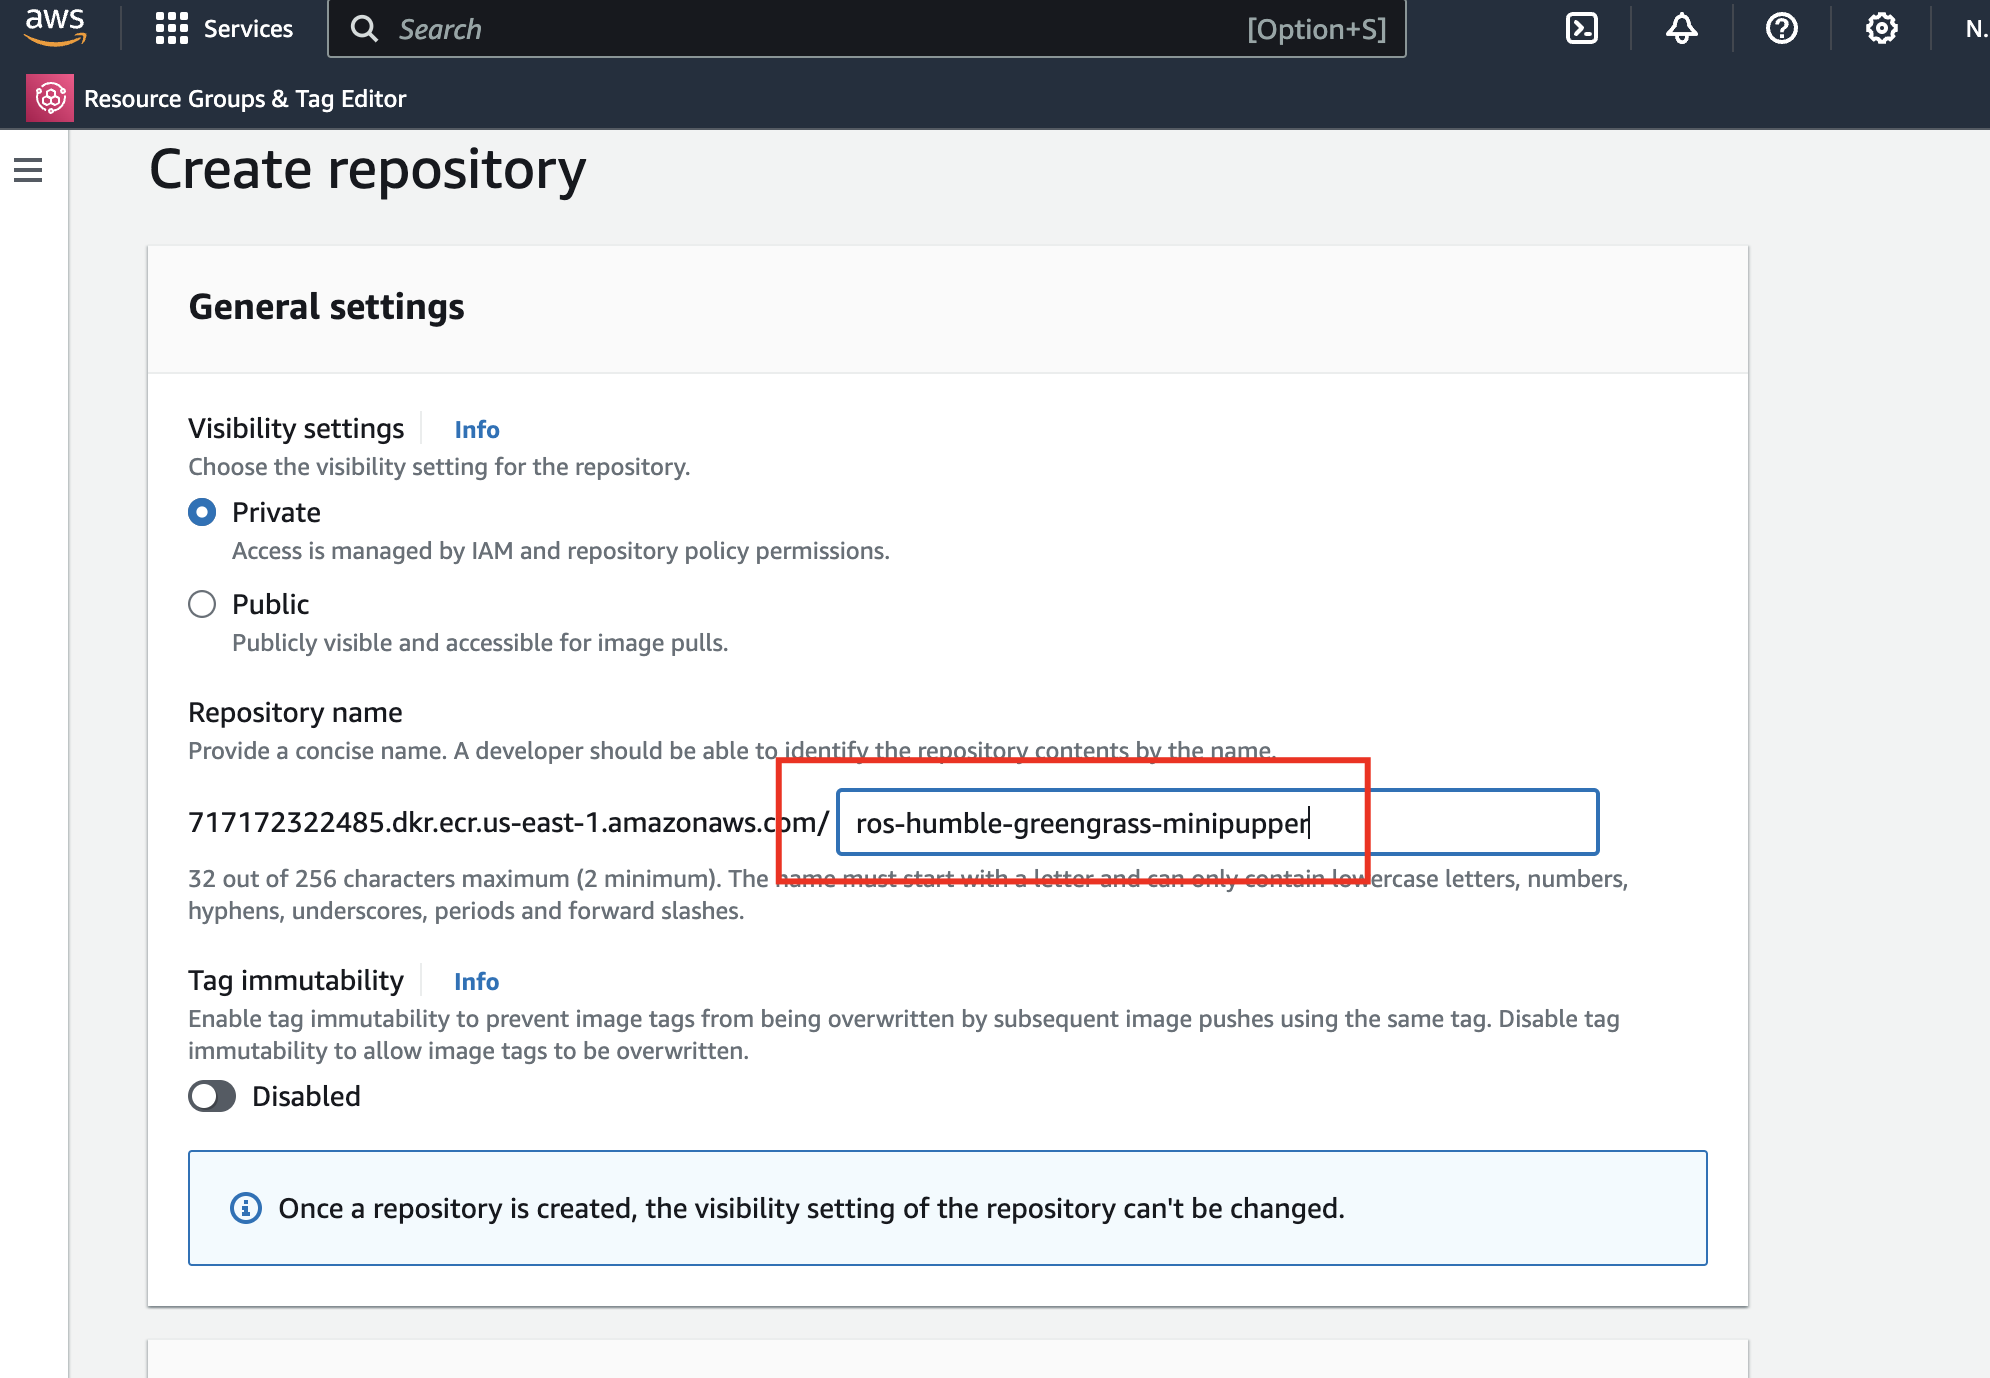The width and height of the screenshot is (1990, 1378).
Task: Toggle tag immutability switch
Action: (212, 1096)
